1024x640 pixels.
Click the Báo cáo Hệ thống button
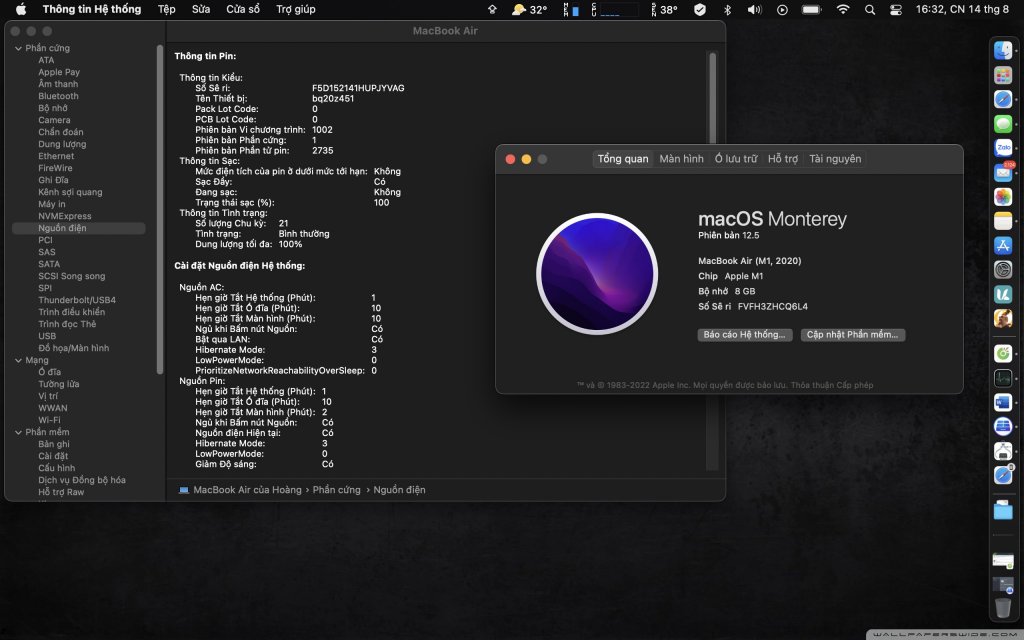click(x=744, y=334)
